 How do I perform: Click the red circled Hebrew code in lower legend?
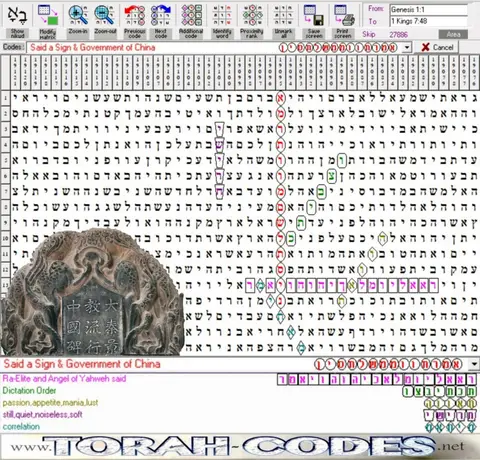[x=388, y=364]
